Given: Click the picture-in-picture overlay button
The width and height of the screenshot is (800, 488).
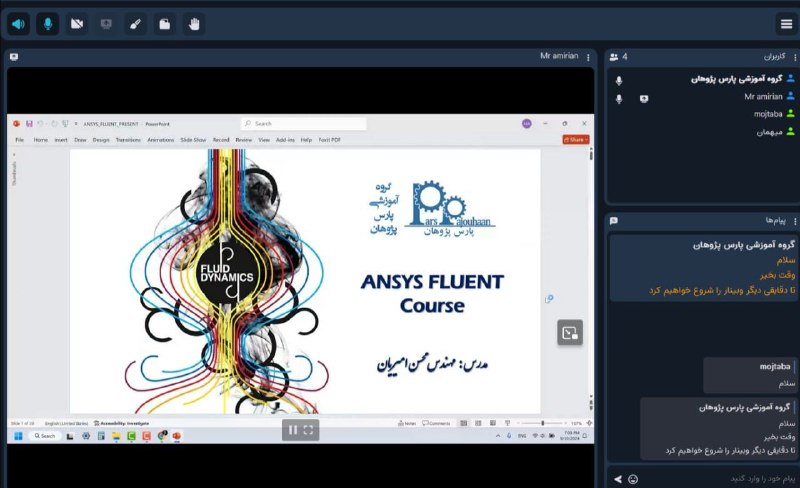Looking at the screenshot, I should (x=570, y=333).
